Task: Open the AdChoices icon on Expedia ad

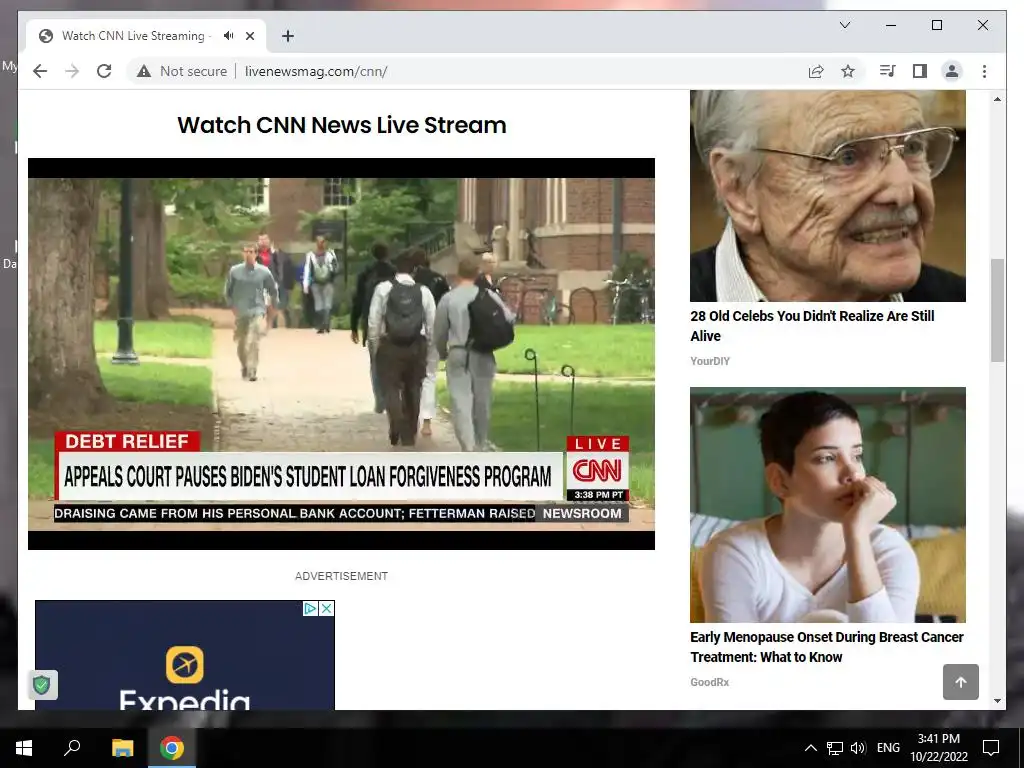Action: [x=310, y=609]
